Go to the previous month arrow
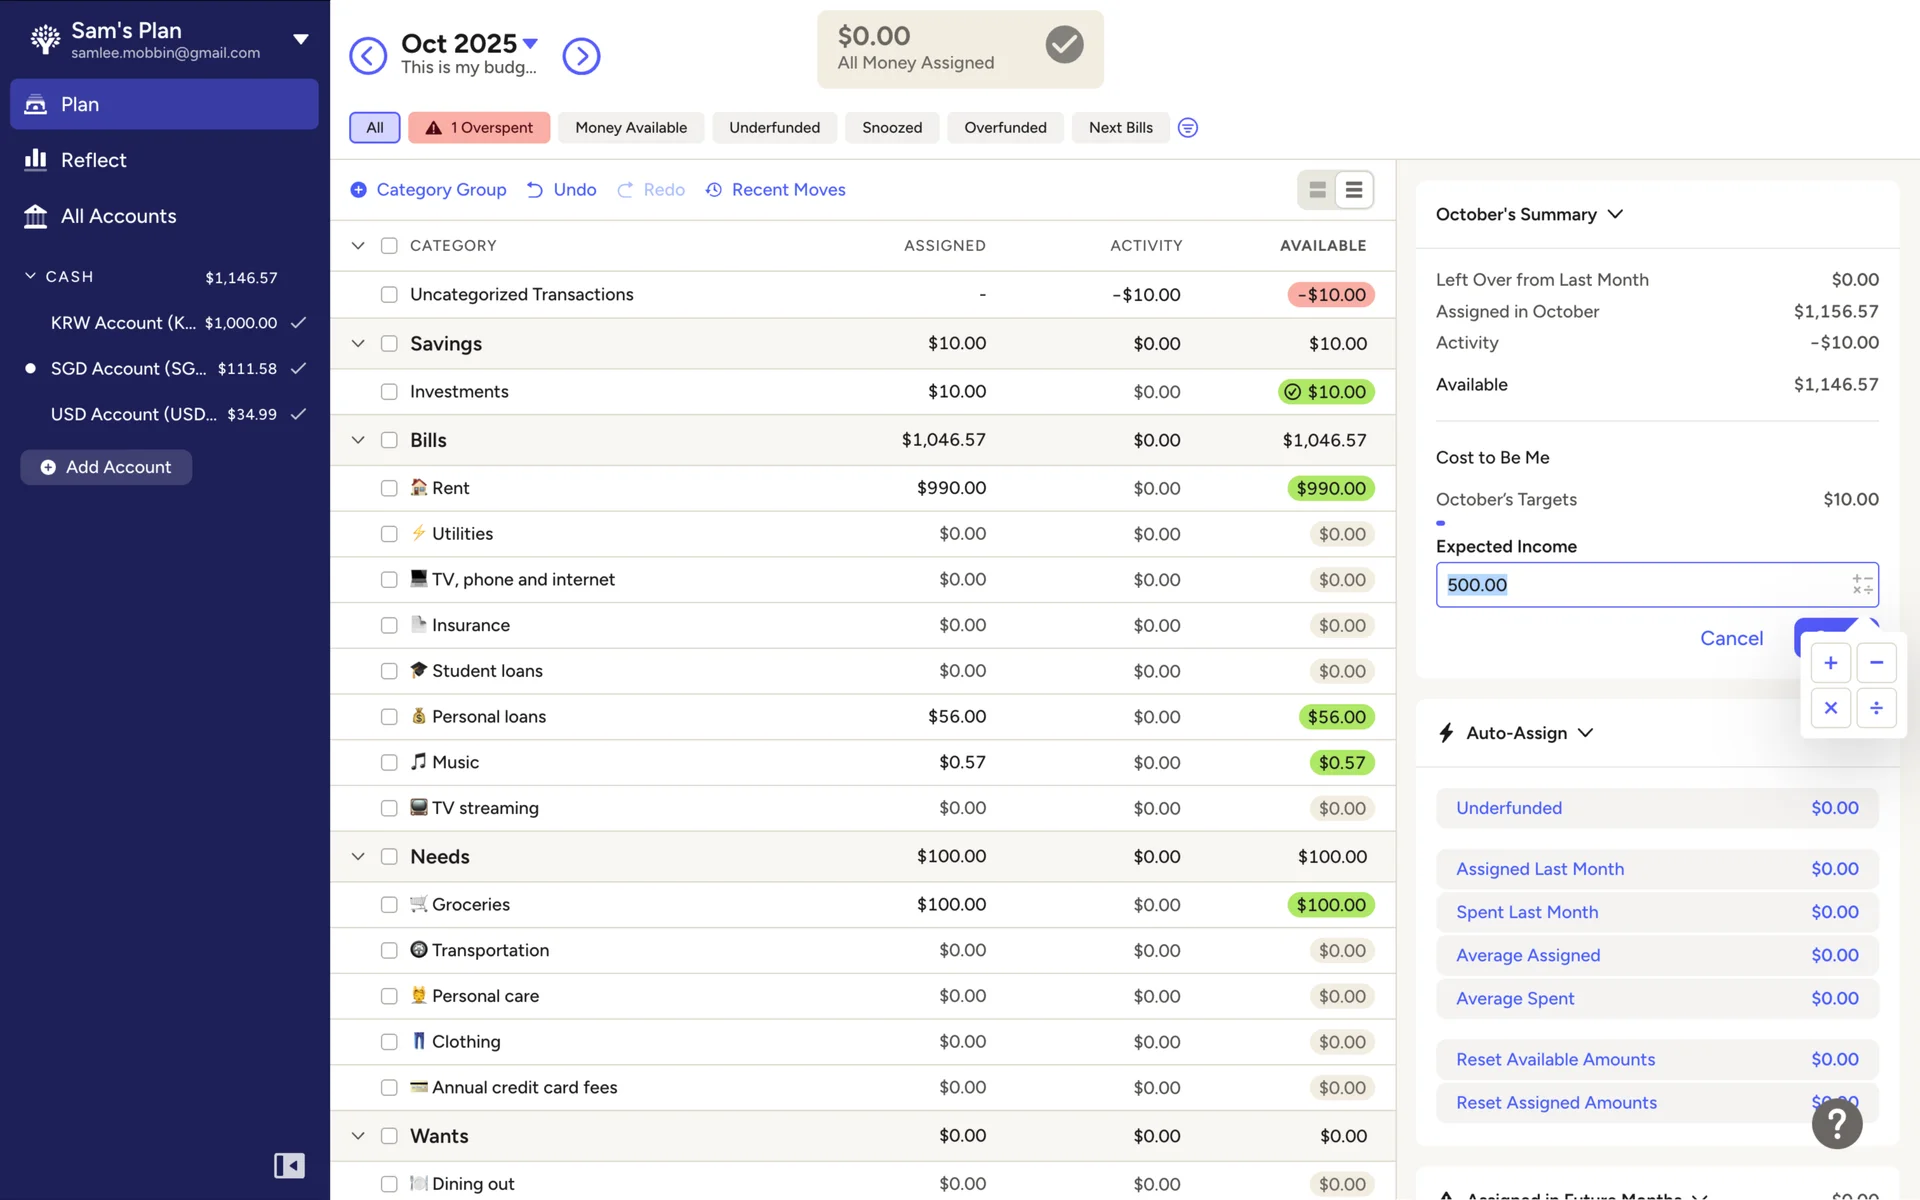Viewport: 1920px width, 1200px height. tap(368, 56)
